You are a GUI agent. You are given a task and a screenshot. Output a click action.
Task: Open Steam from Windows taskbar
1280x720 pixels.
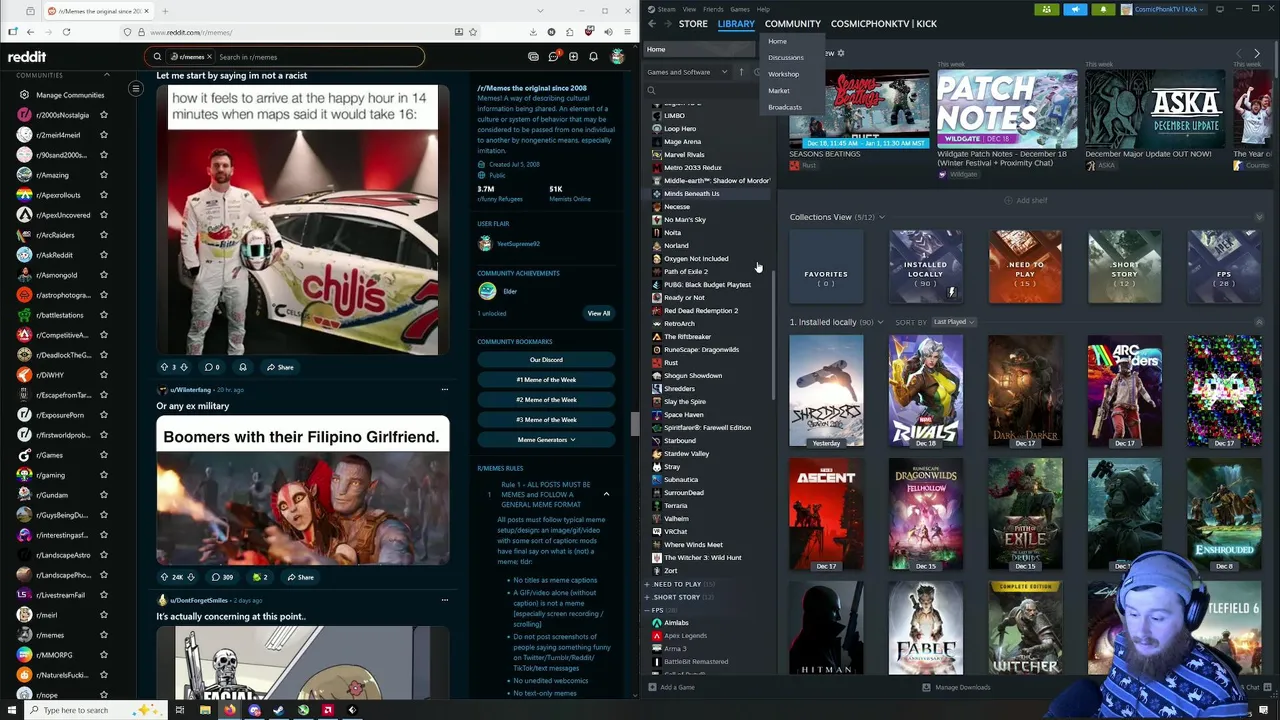pos(278,710)
